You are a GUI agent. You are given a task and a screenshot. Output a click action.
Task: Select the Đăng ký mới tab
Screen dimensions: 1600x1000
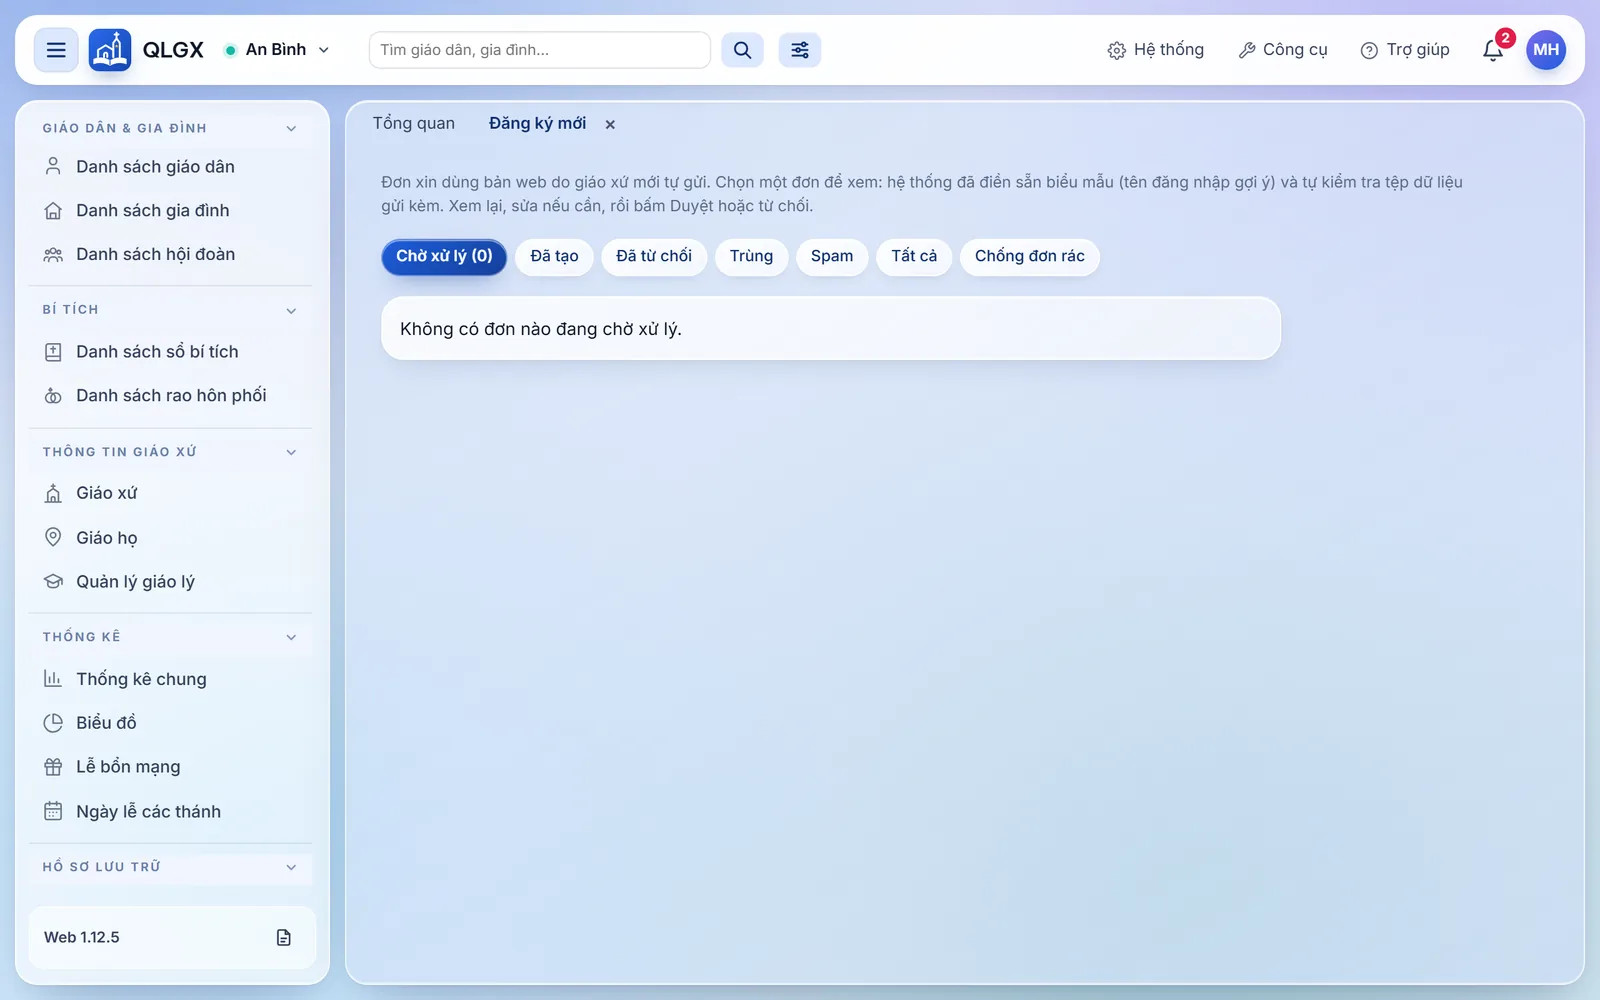[537, 123]
